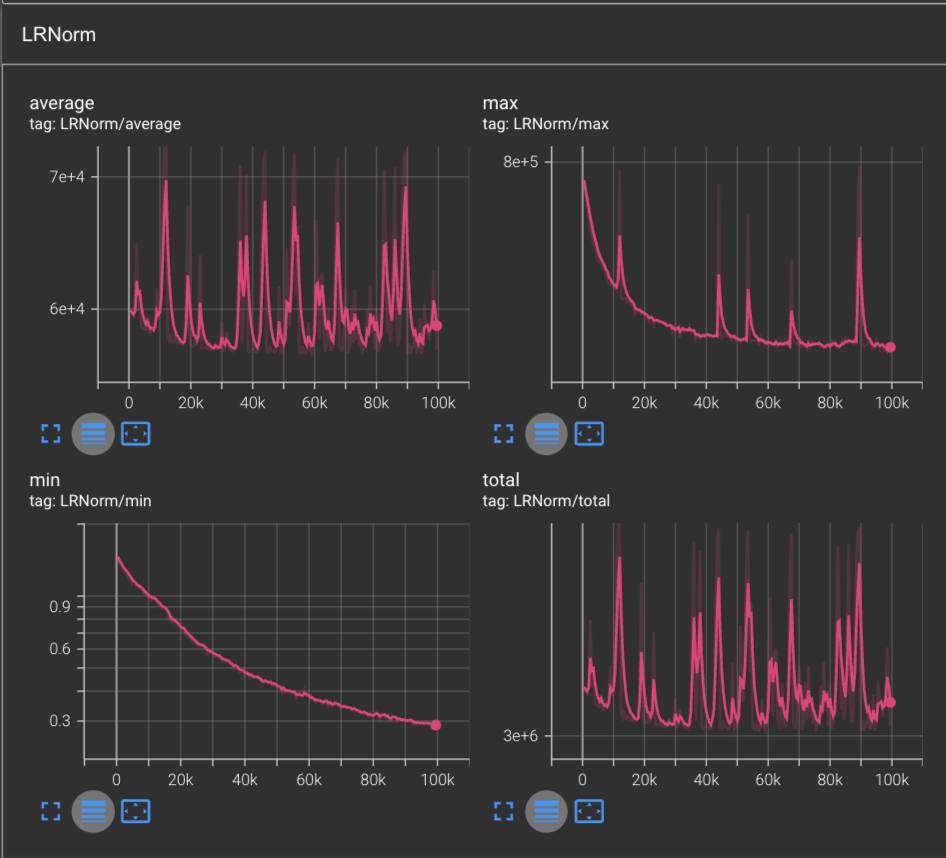Fit domain to data on max chart
Image resolution: width=946 pixels, height=858 pixels.
pos(589,433)
